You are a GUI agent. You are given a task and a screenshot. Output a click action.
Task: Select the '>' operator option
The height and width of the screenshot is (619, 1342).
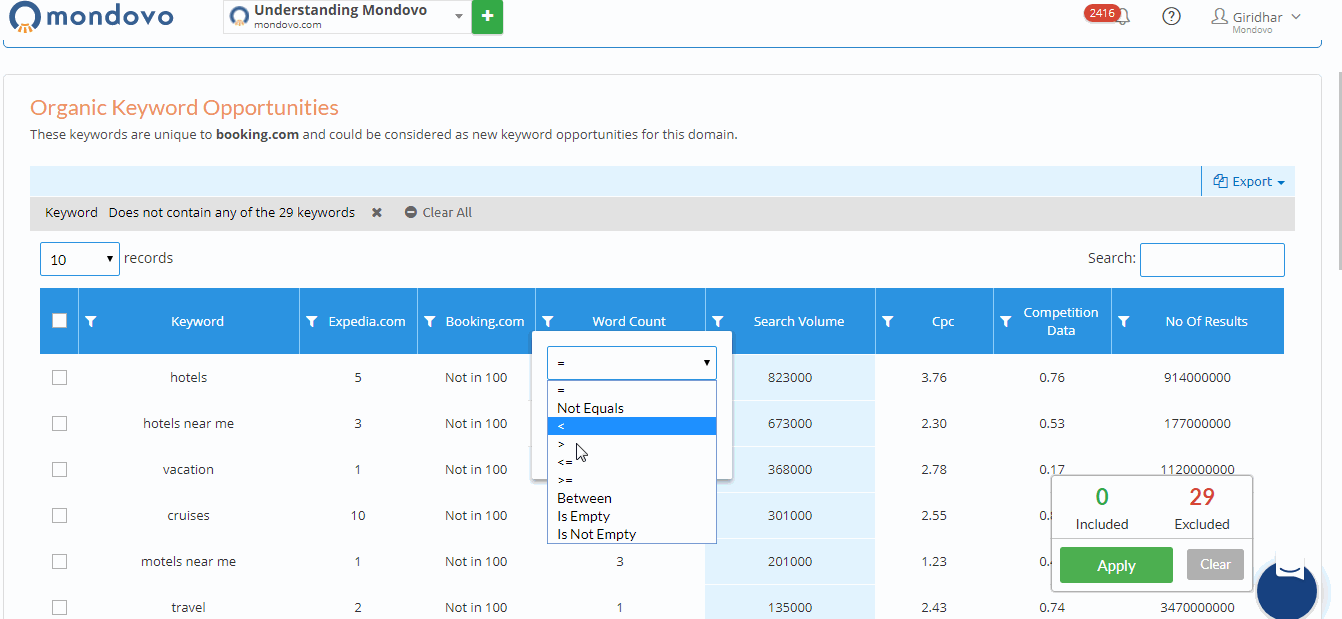[632, 444]
